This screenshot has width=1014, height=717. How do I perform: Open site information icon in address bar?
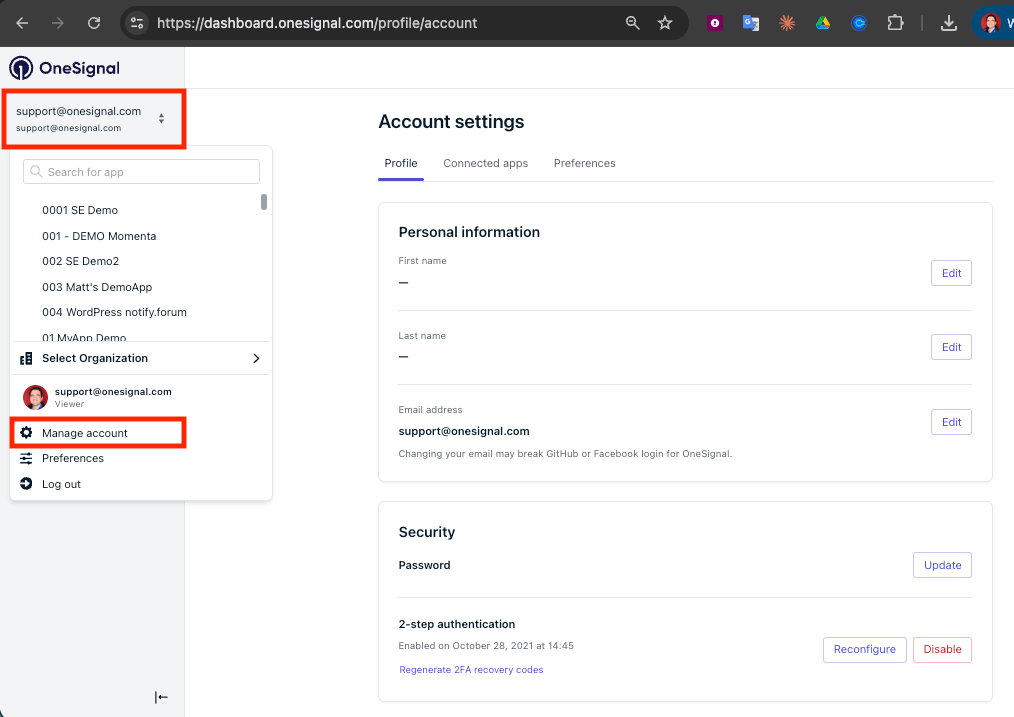pyautogui.click(x=137, y=23)
